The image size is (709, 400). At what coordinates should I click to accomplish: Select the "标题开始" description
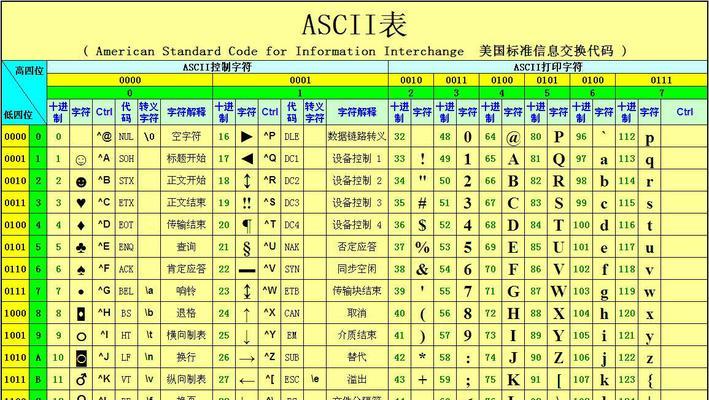pyautogui.click(x=186, y=159)
